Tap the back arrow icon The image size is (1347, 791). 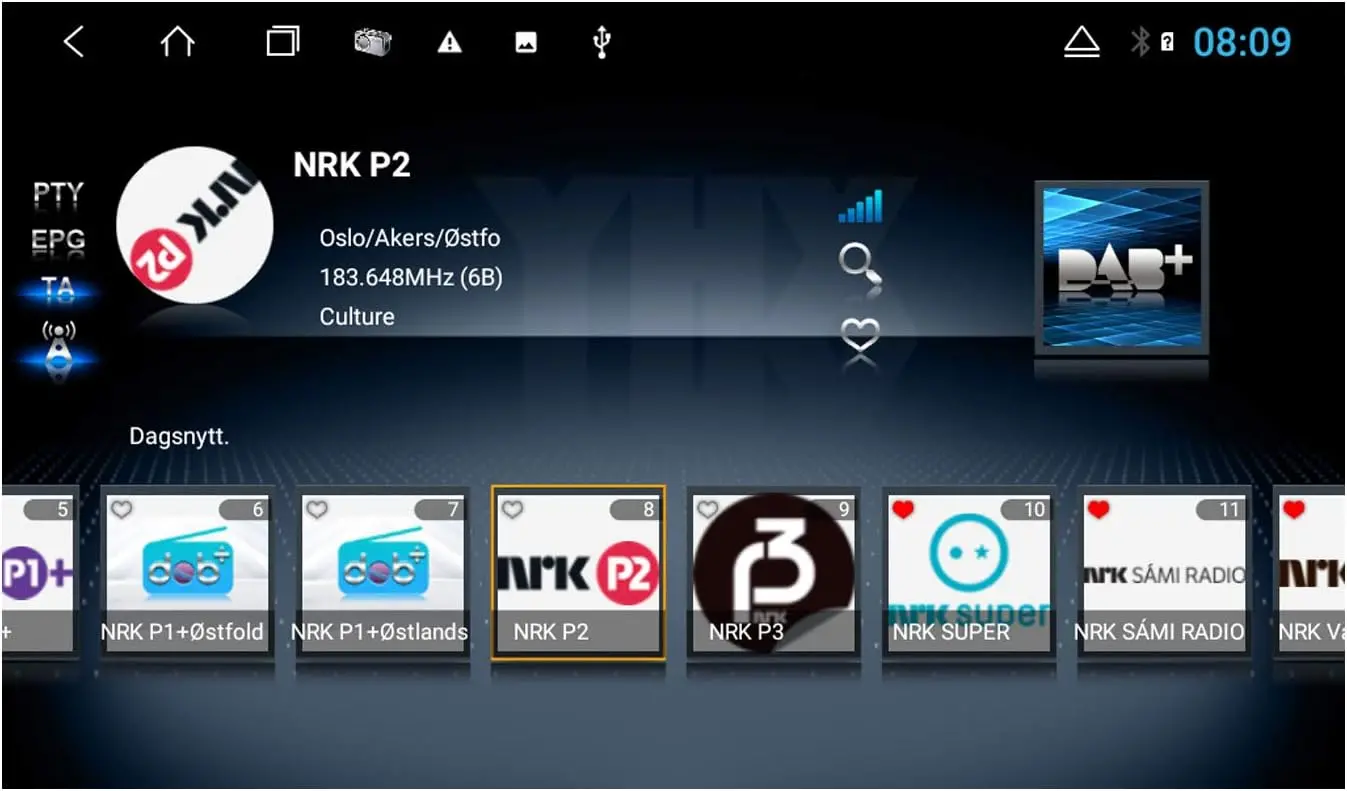point(74,42)
